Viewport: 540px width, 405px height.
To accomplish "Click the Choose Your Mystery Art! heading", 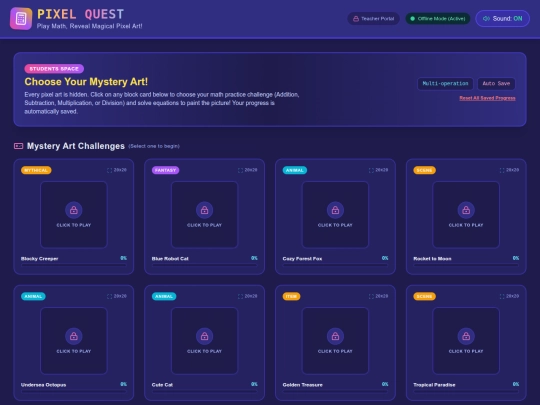I will (x=86, y=82).
